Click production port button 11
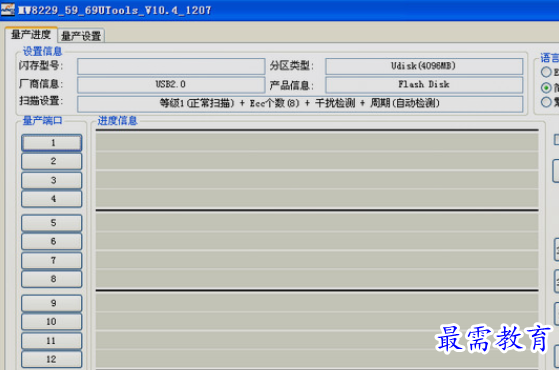This screenshot has width=559, height=370. point(52,341)
